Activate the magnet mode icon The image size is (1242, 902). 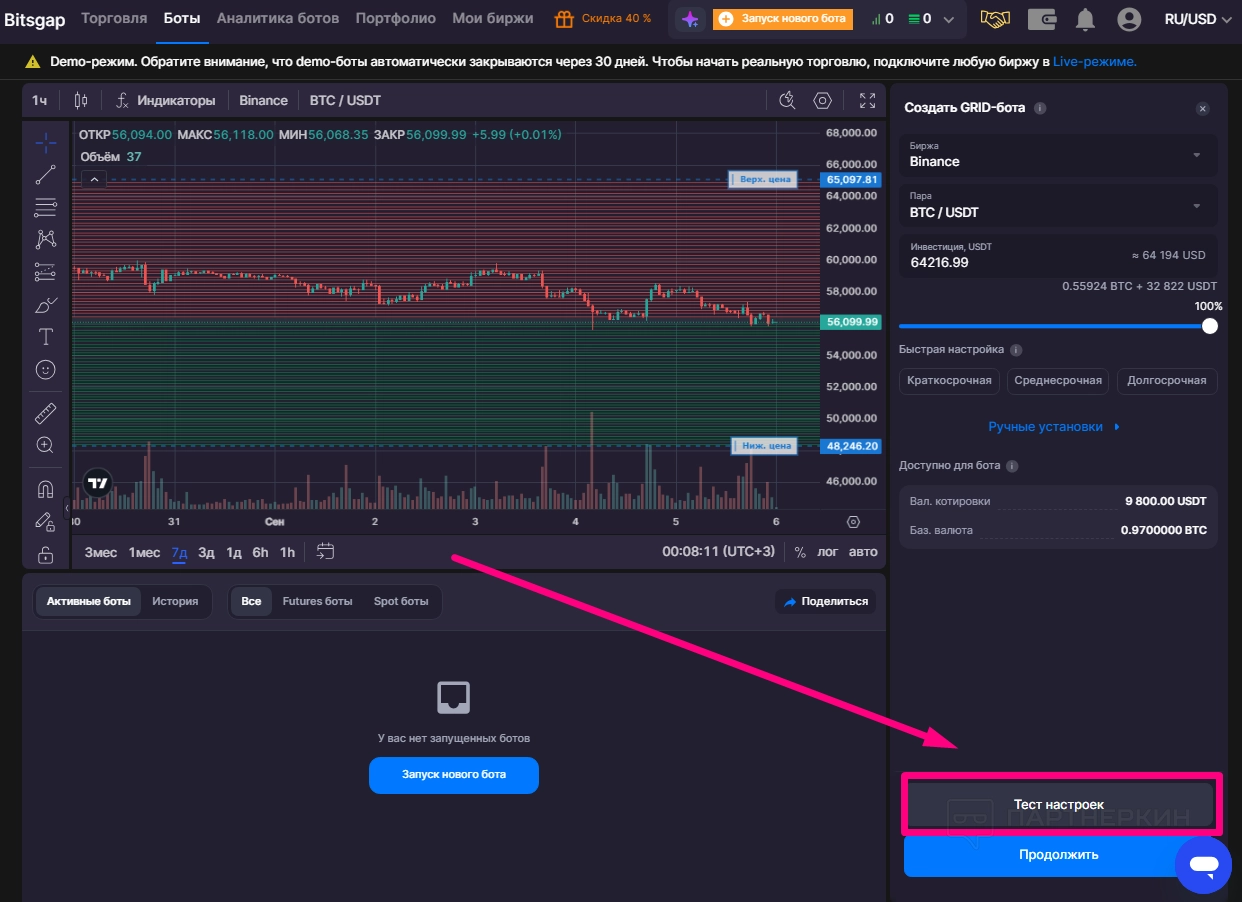(x=45, y=489)
